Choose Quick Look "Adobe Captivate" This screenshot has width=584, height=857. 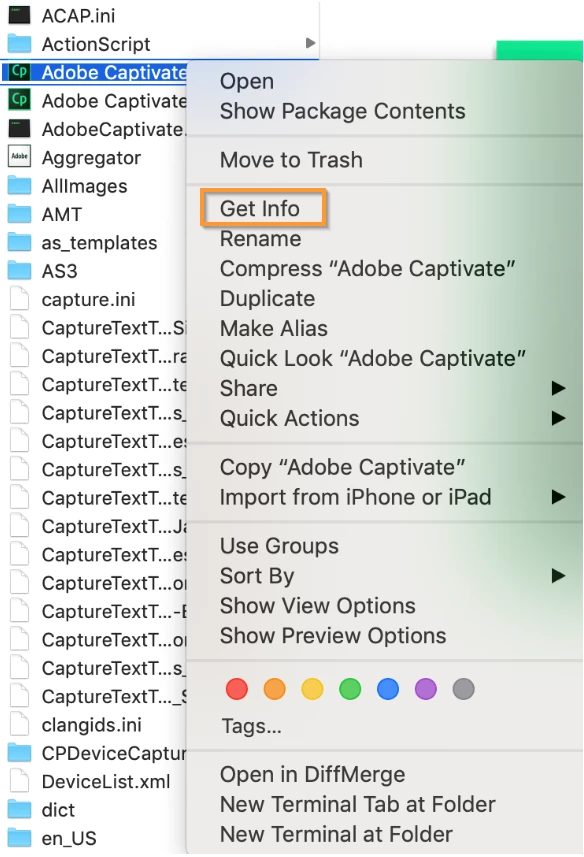point(373,359)
